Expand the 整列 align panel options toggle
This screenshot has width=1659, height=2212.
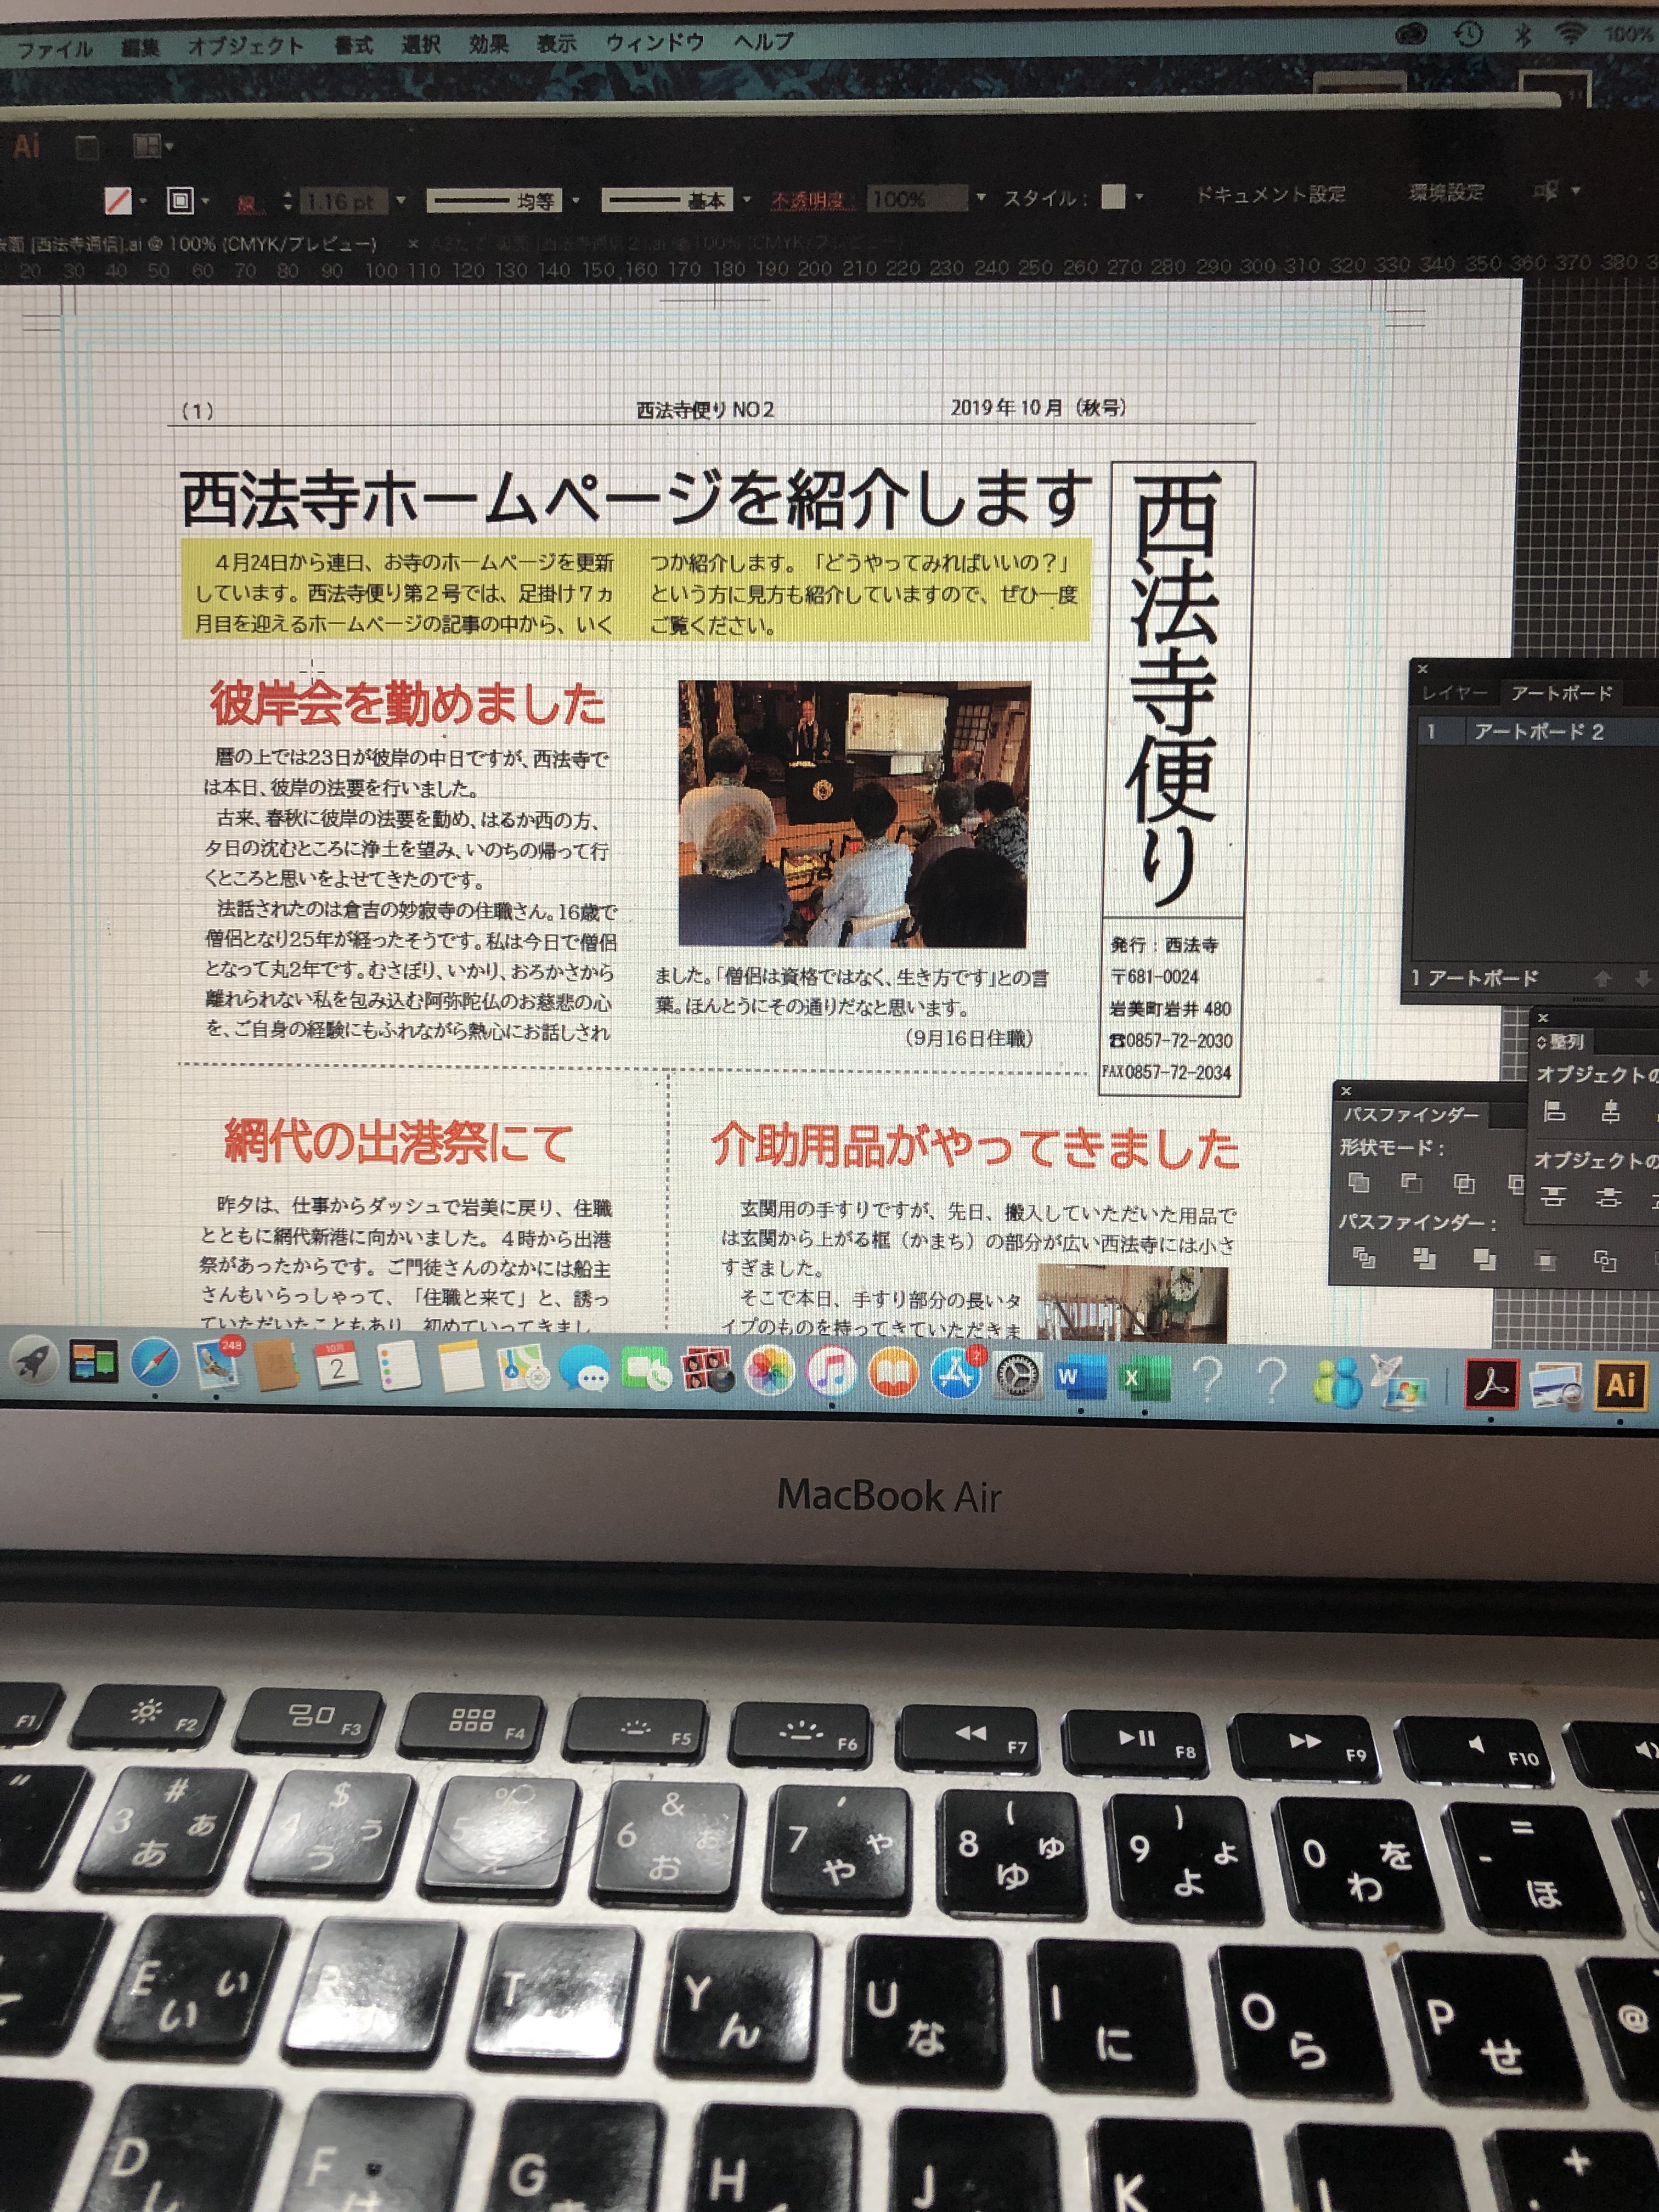1541,1042
